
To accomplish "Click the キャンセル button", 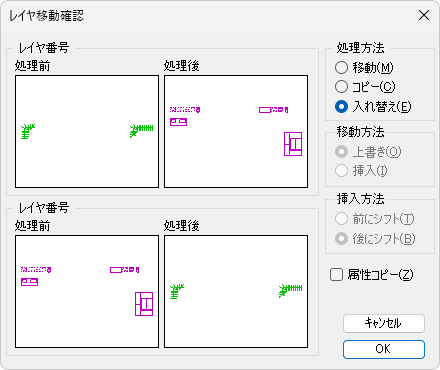I will pyautogui.click(x=384, y=323).
